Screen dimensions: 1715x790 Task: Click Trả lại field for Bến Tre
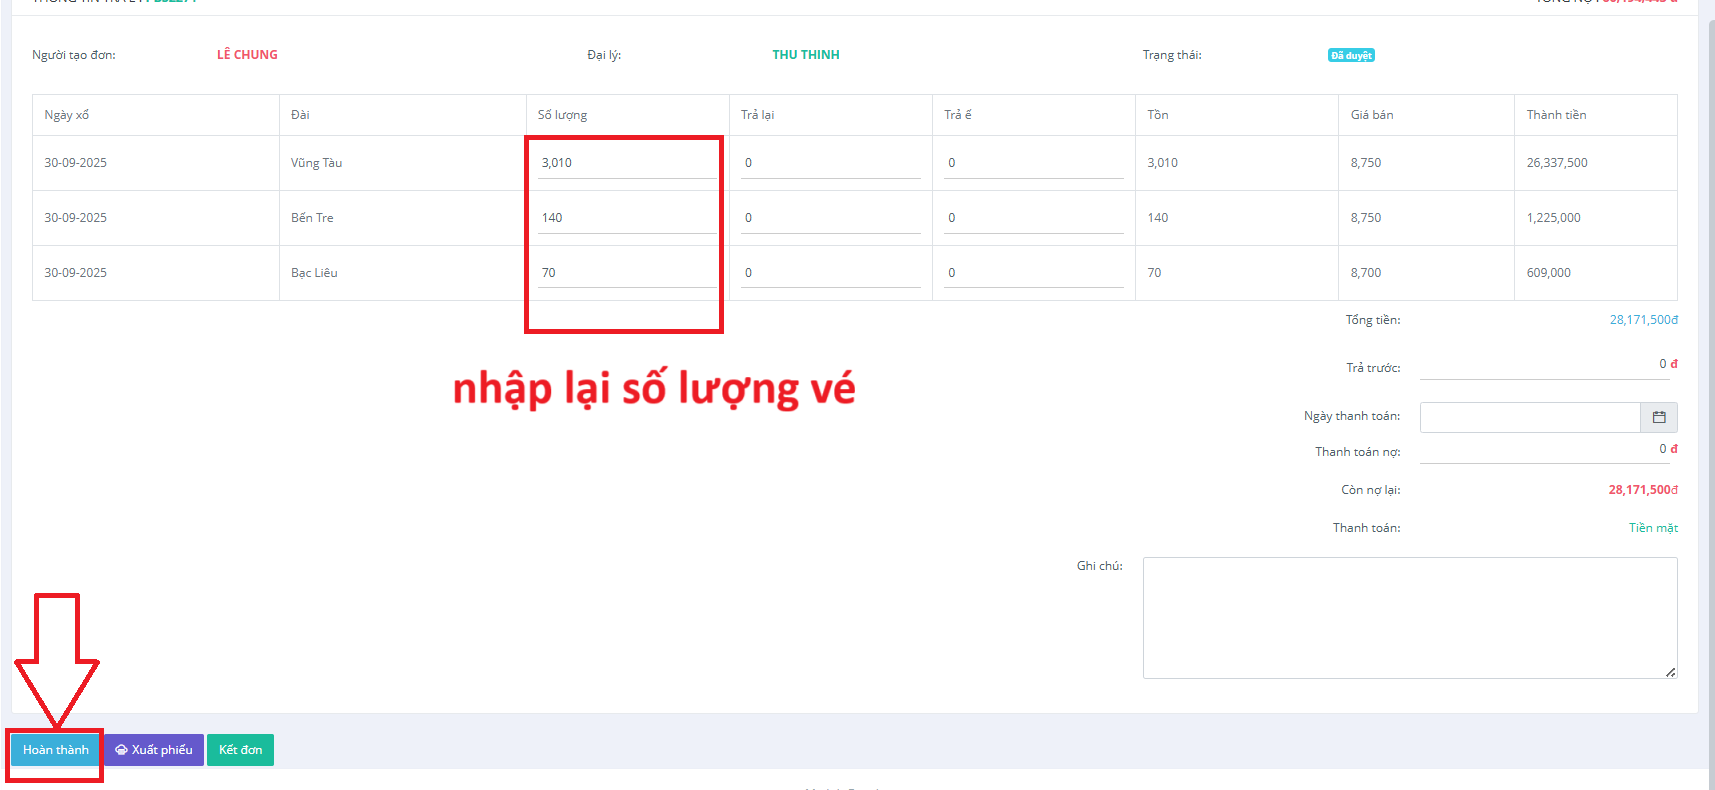pyautogui.click(x=830, y=218)
